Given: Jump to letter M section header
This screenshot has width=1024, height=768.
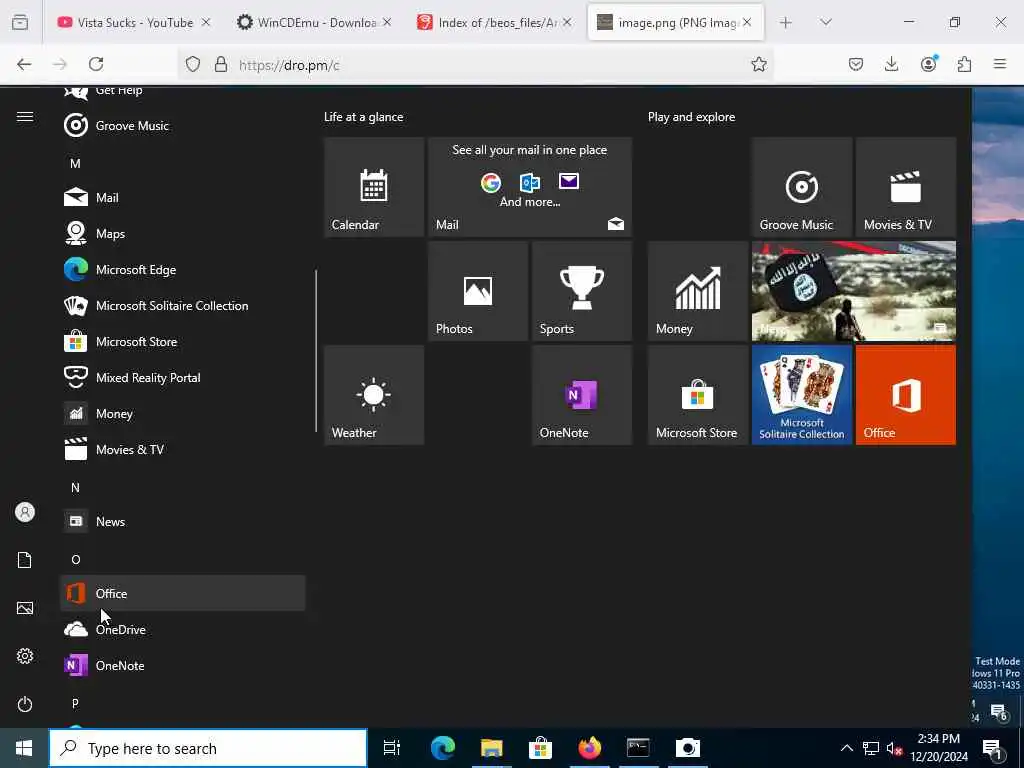Looking at the screenshot, I should [x=75, y=163].
